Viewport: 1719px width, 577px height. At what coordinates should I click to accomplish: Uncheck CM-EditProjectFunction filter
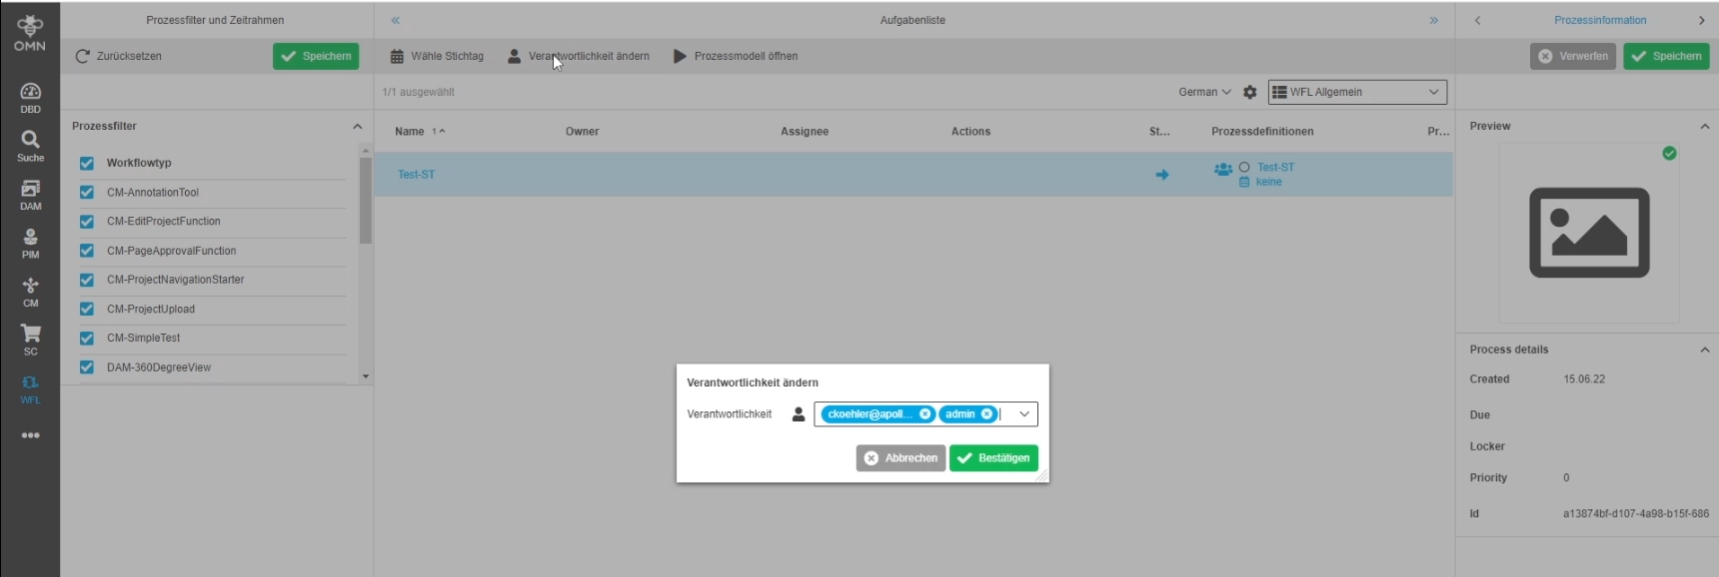pyautogui.click(x=87, y=221)
